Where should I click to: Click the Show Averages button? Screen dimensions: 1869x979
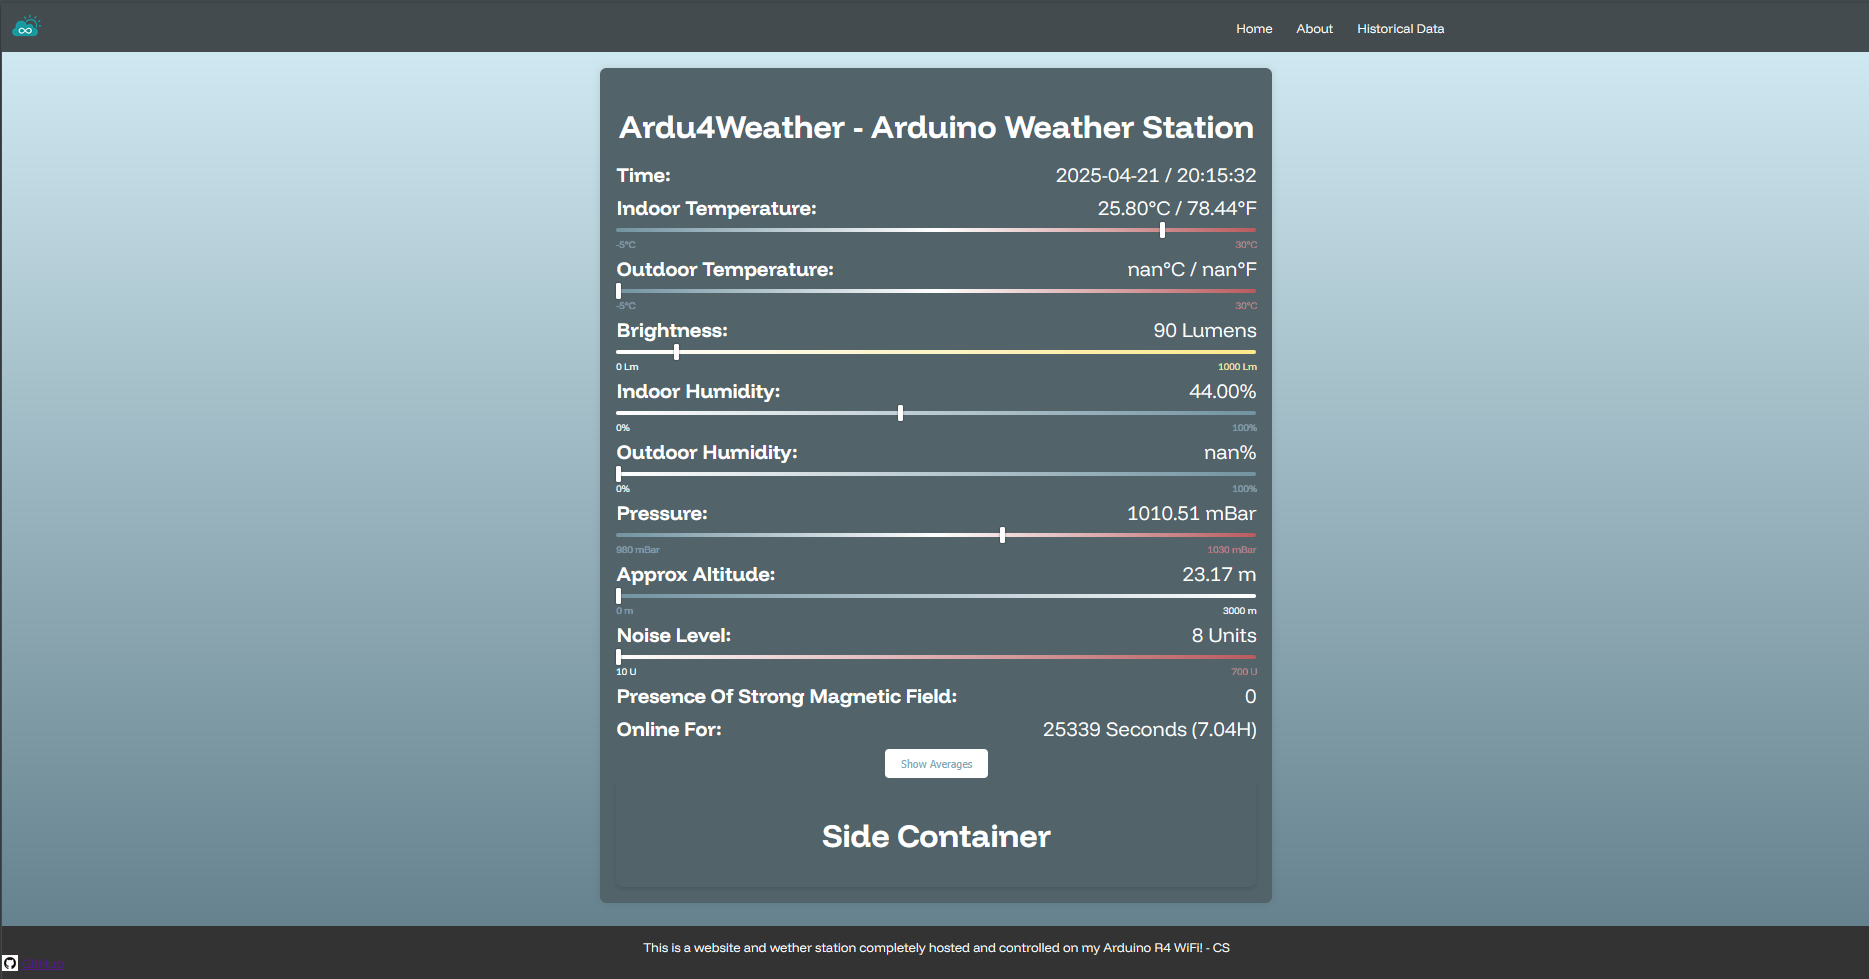(936, 764)
